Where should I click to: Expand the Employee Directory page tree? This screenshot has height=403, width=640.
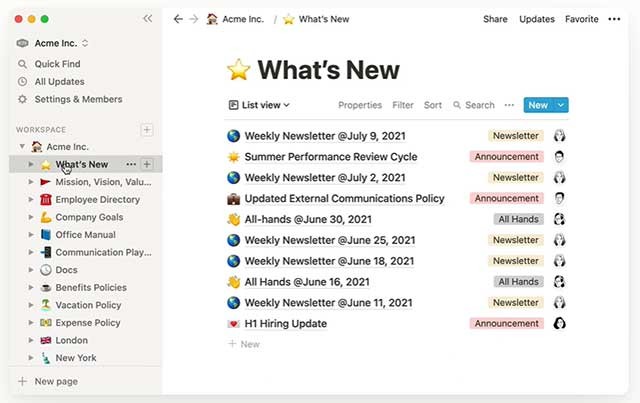click(x=31, y=199)
